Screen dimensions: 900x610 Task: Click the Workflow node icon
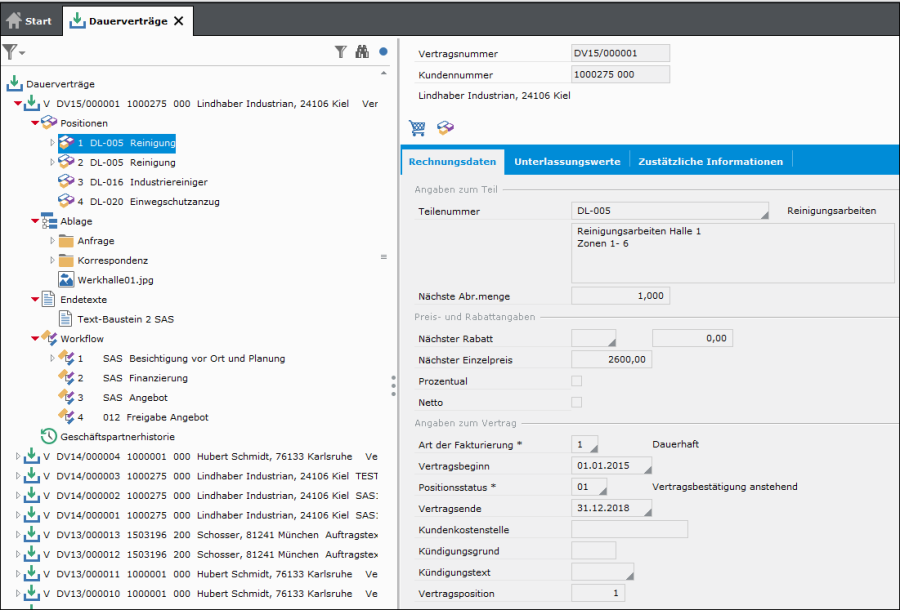click(49, 338)
